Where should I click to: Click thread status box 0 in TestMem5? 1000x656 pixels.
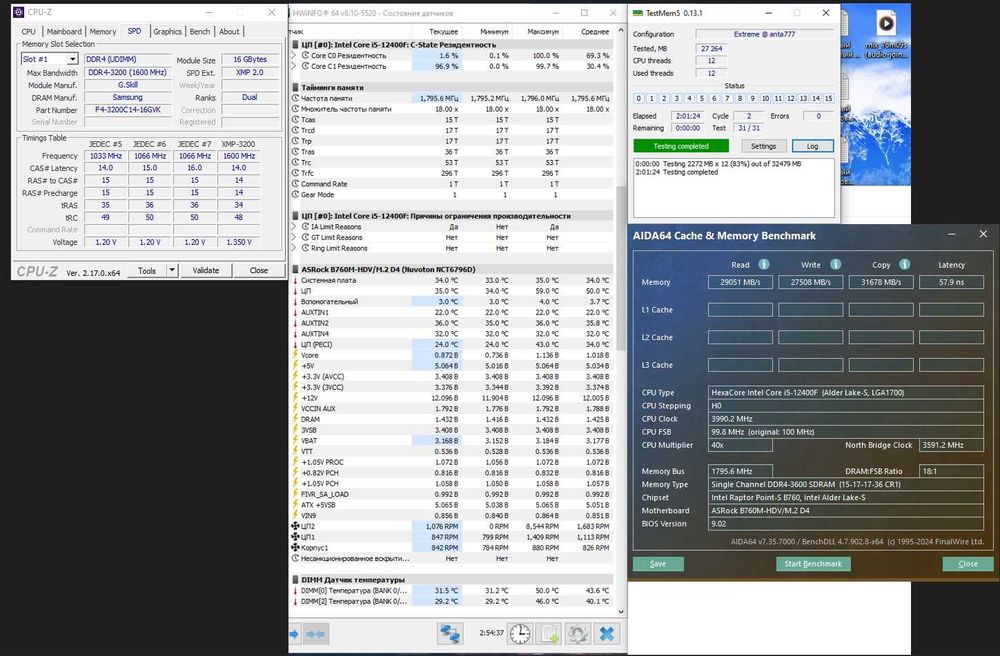[639, 98]
